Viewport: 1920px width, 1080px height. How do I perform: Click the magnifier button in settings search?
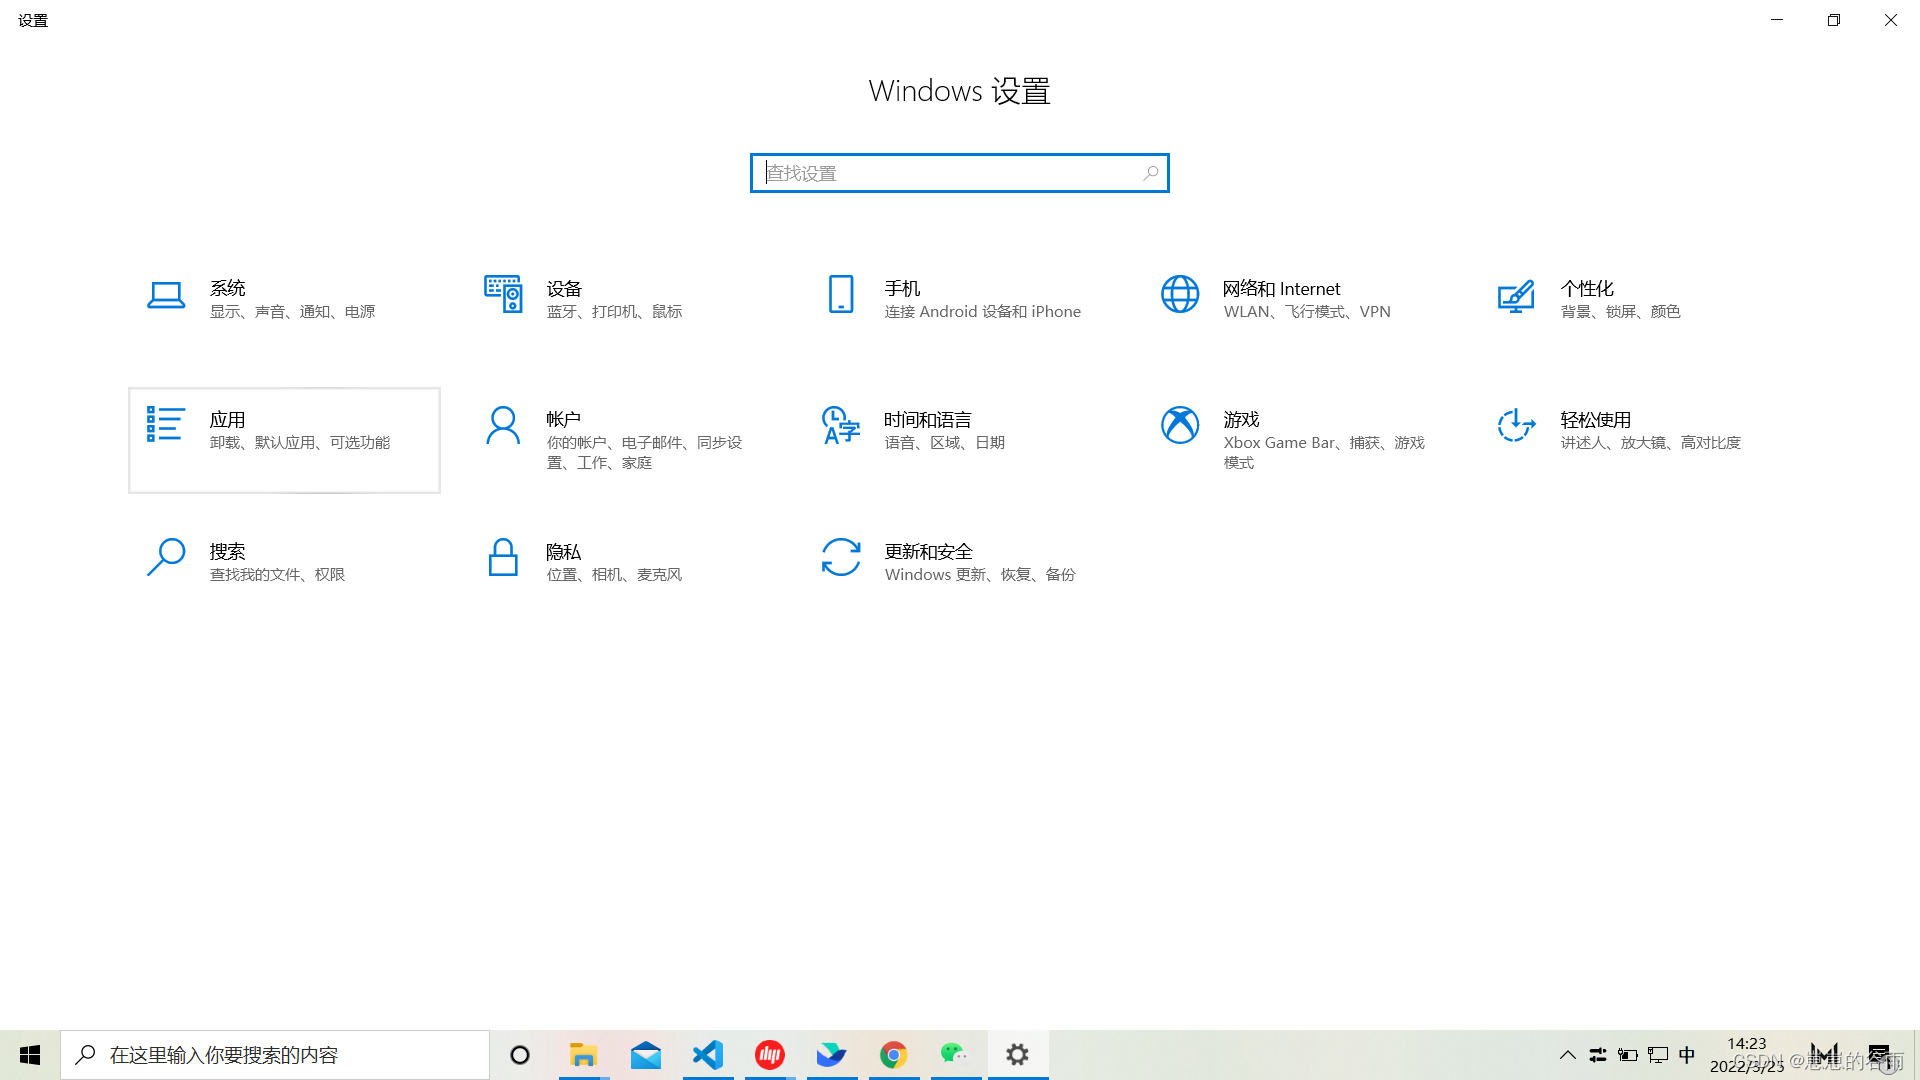[x=1151, y=173]
